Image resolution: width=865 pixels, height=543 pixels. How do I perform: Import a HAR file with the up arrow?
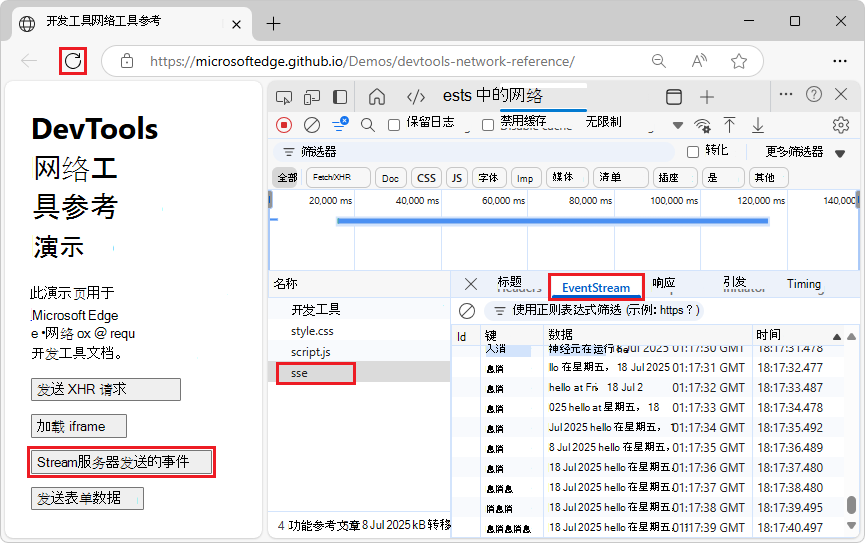tap(729, 125)
